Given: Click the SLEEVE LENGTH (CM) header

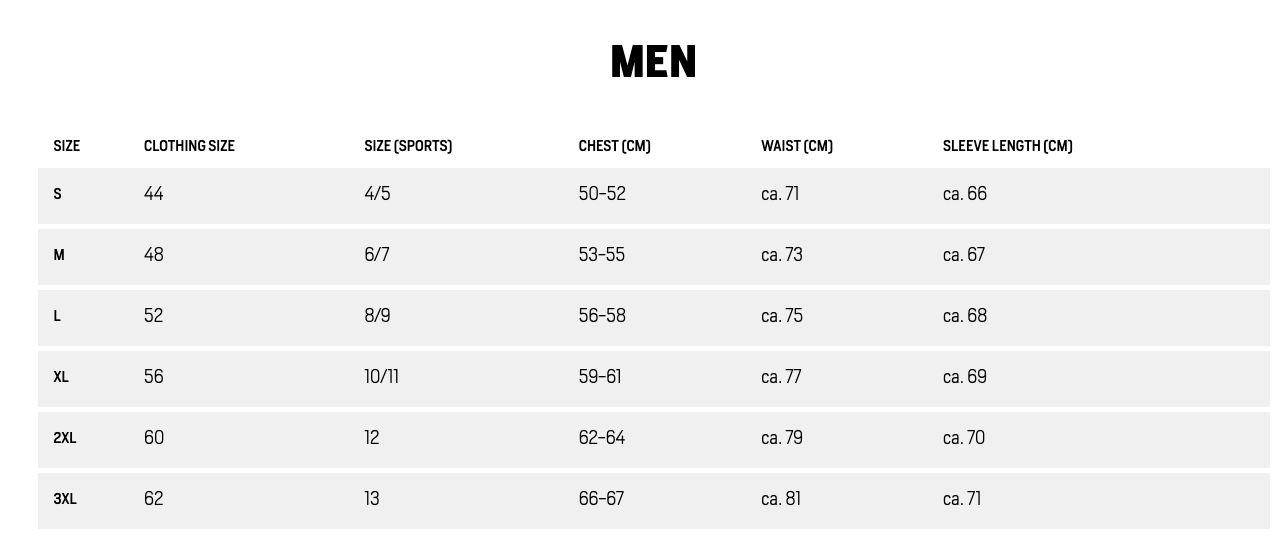Looking at the screenshot, I should click(x=1007, y=146).
